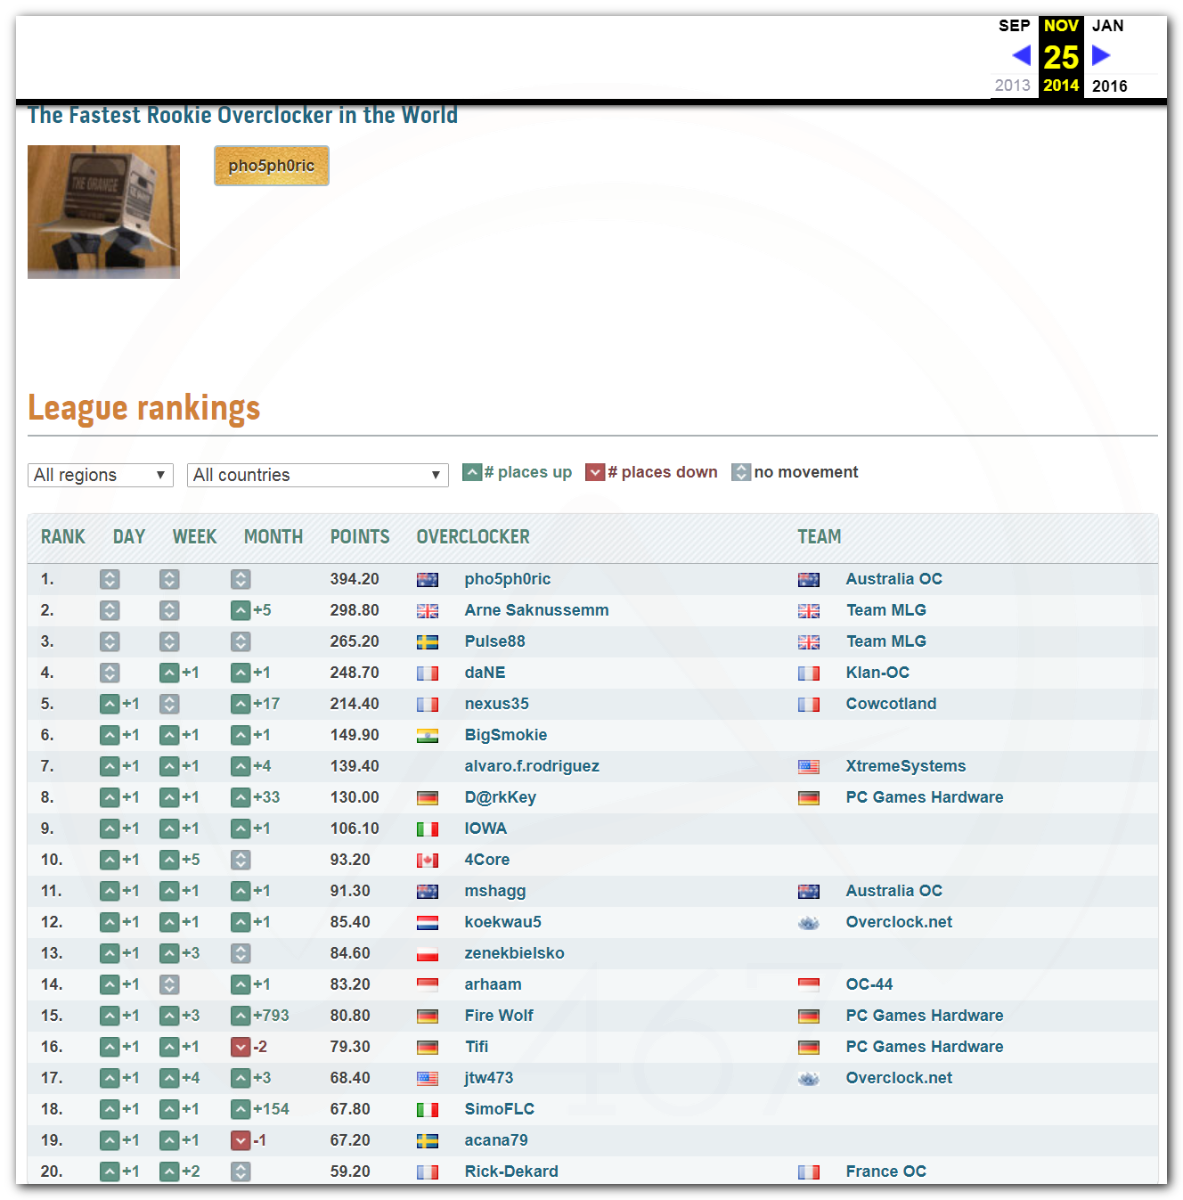Click US flag next to jtw473
The image size is (1183, 1200).
tap(427, 1079)
